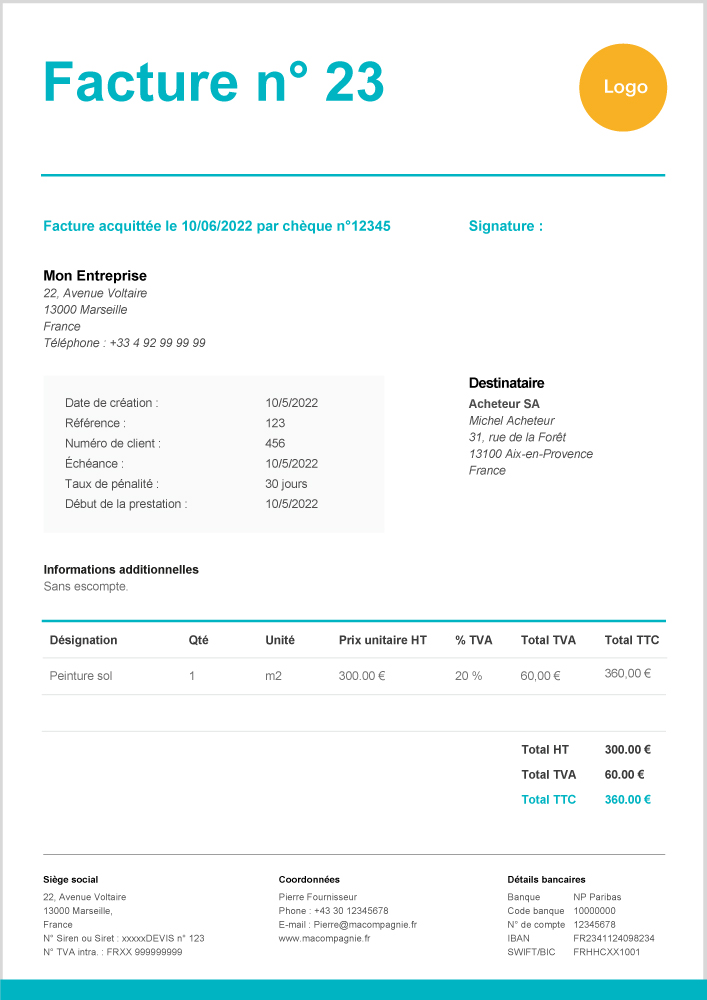Click the orange Logo circle
Viewport: 707px width, 1000px height.
pyautogui.click(x=623, y=88)
